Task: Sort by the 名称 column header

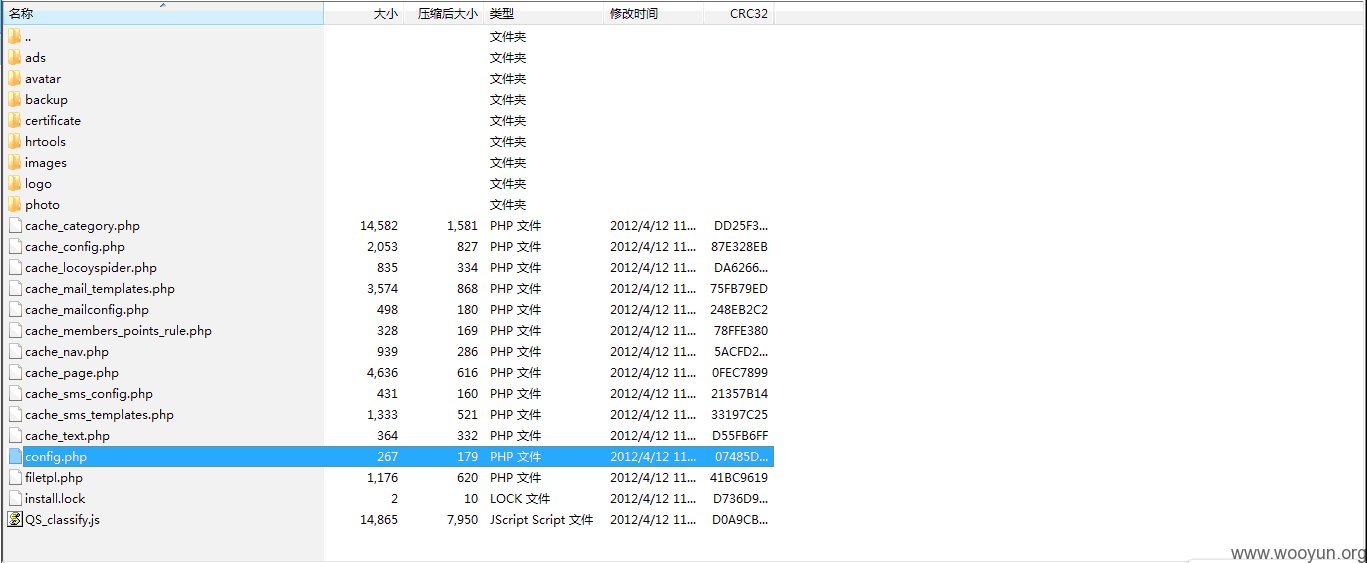Action: coord(162,13)
